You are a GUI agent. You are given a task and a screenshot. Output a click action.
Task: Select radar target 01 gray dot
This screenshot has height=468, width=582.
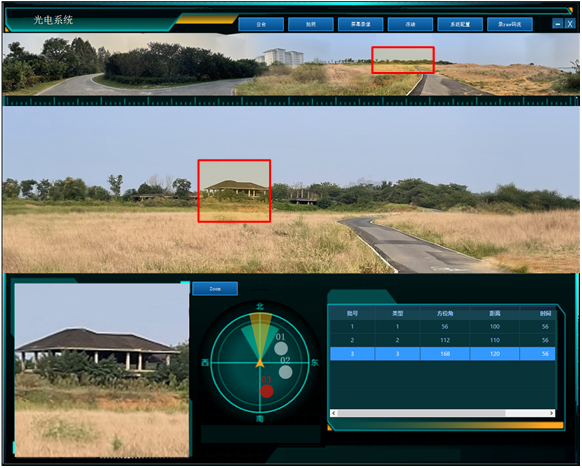(x=281, y=348)
